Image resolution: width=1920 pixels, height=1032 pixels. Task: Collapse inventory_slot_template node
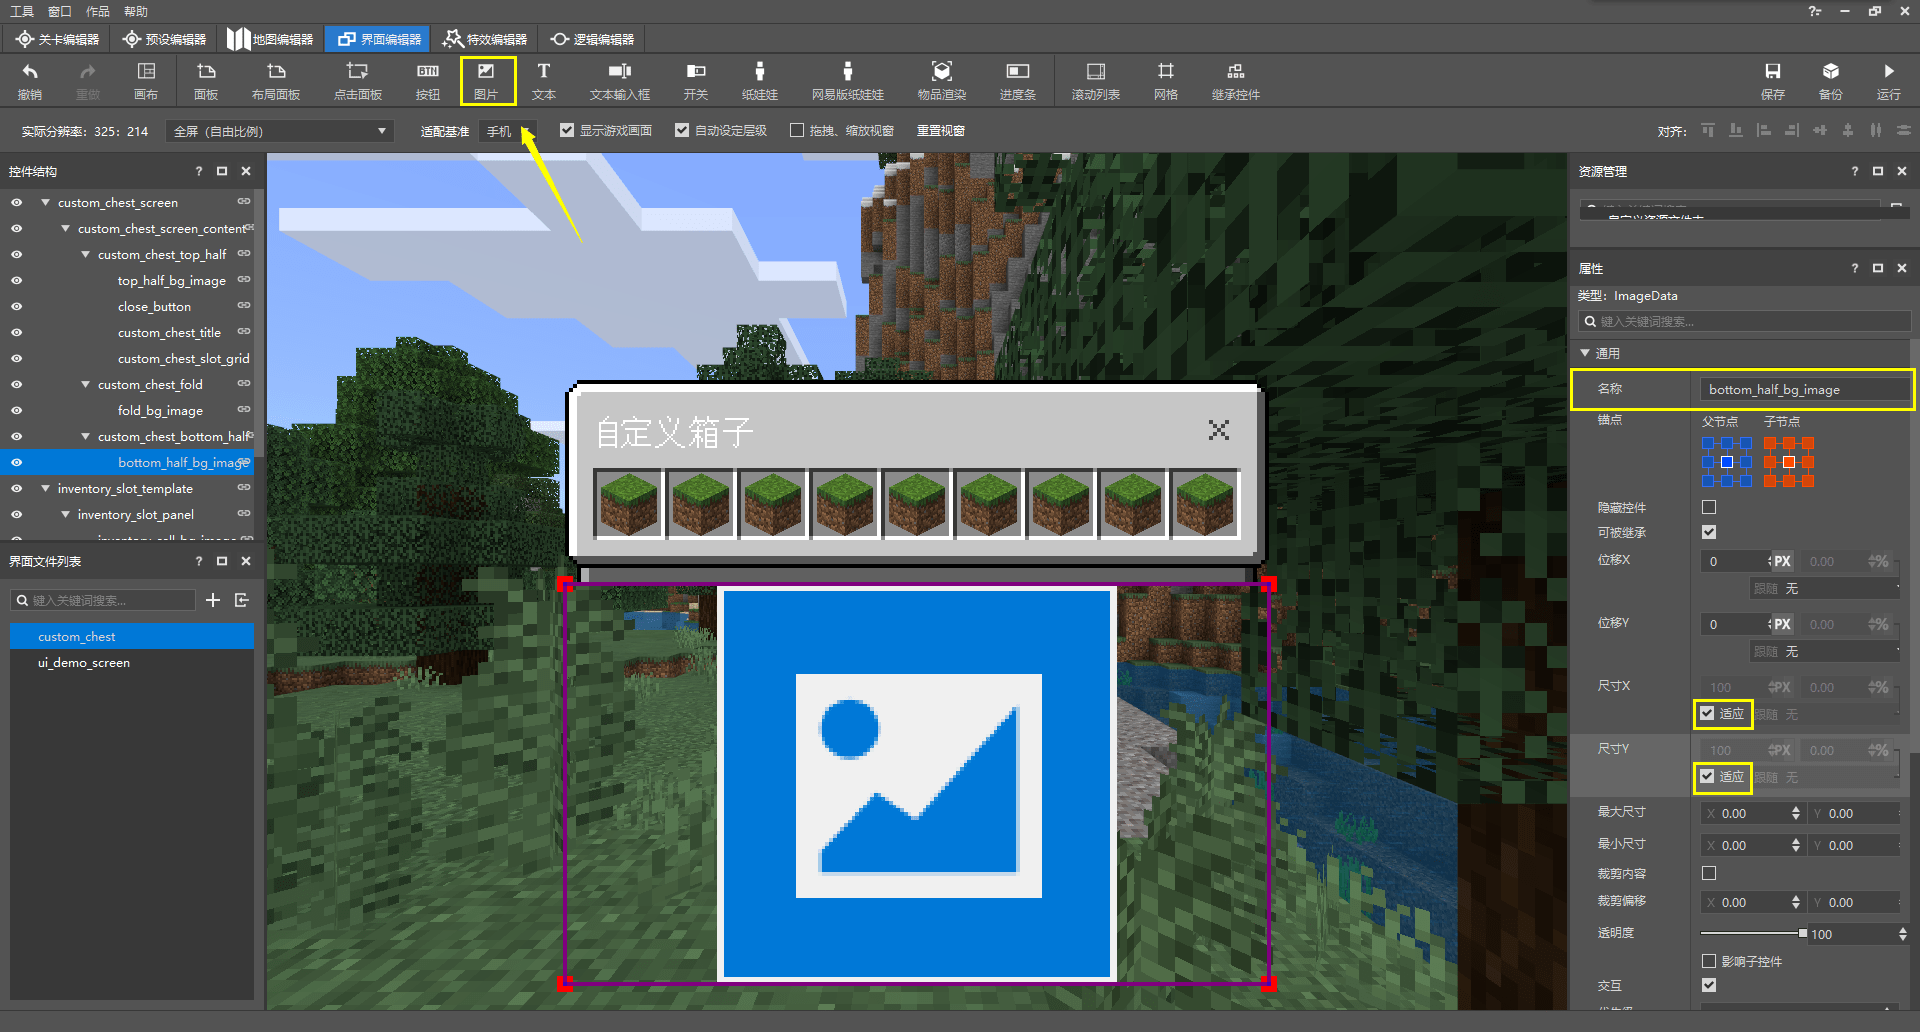tap(45, 488)
